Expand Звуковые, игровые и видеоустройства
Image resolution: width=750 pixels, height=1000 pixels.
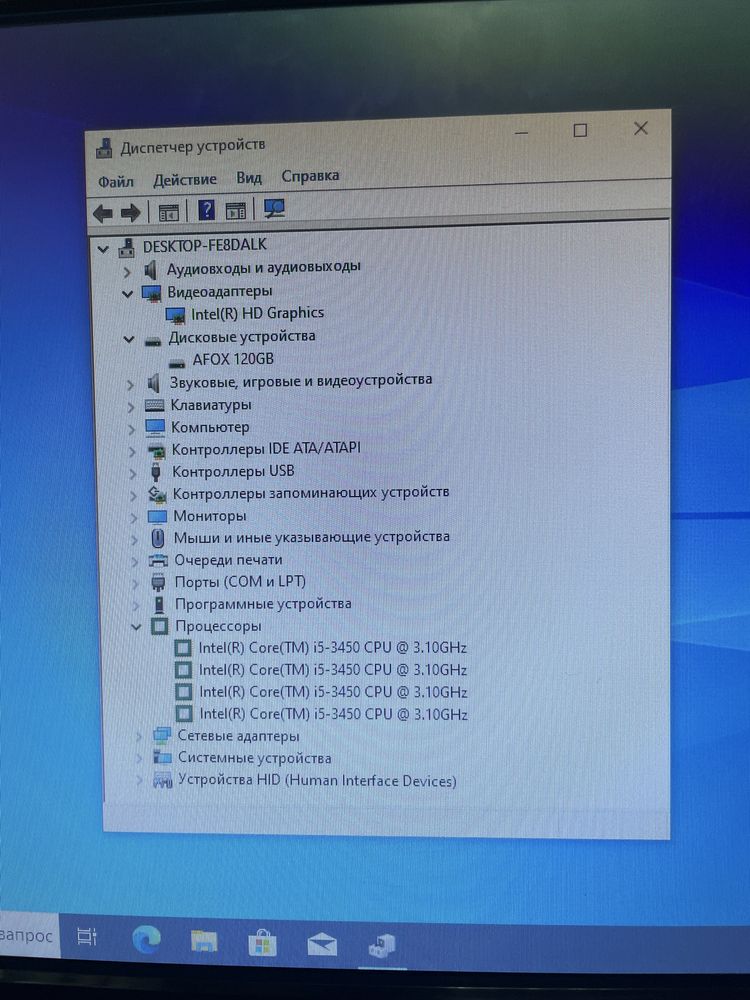pos(130,385)
